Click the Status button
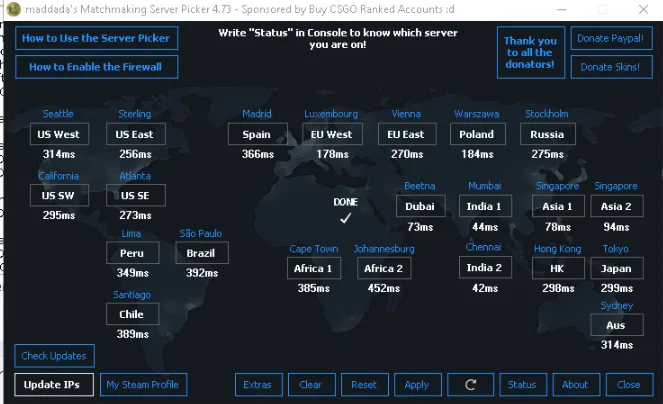Viewport: 663px width, 404px height. (x=522, y=384)
